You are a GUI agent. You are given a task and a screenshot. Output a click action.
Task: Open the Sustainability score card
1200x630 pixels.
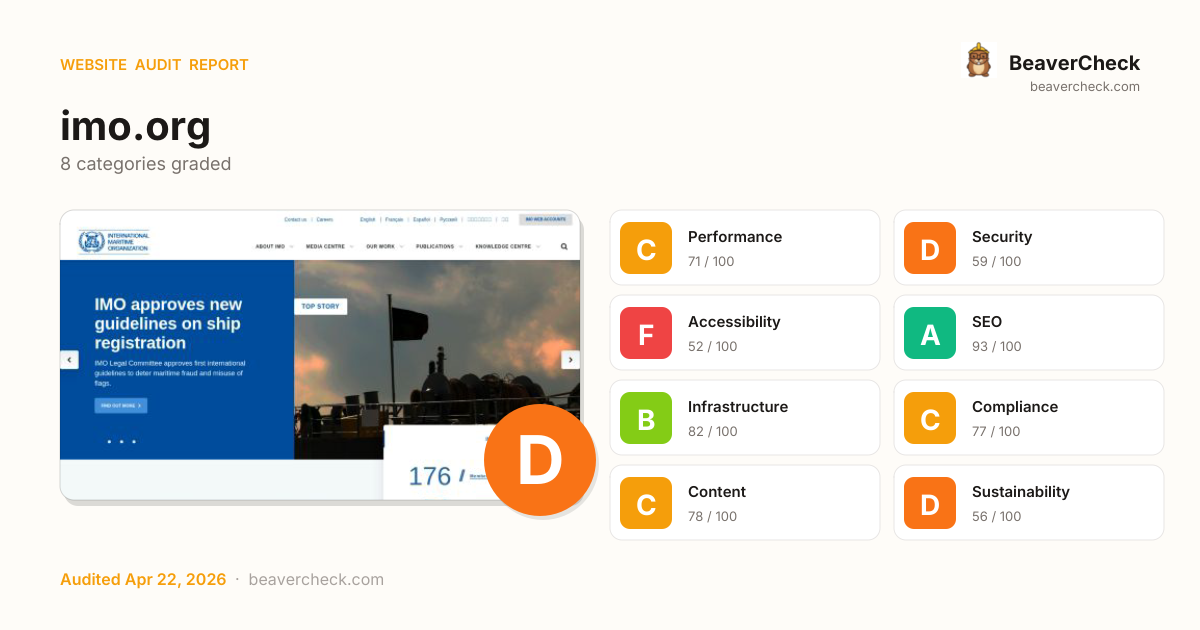click(1028, 503)
